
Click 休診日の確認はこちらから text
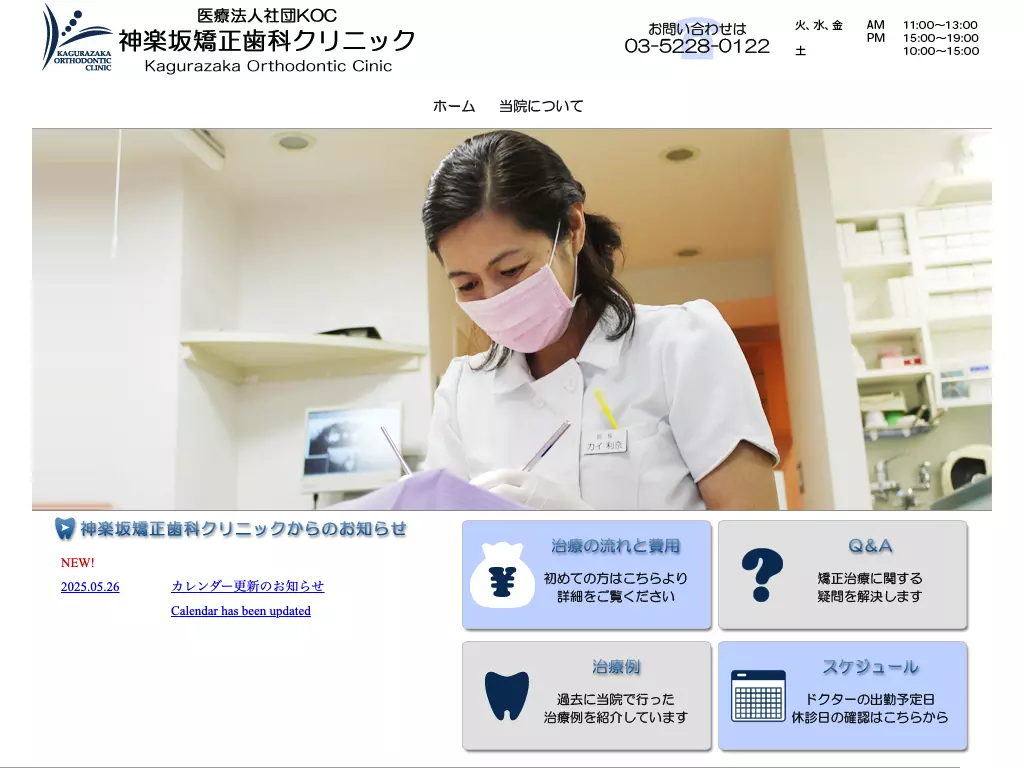pyautogui.click(x=869, y=717)
